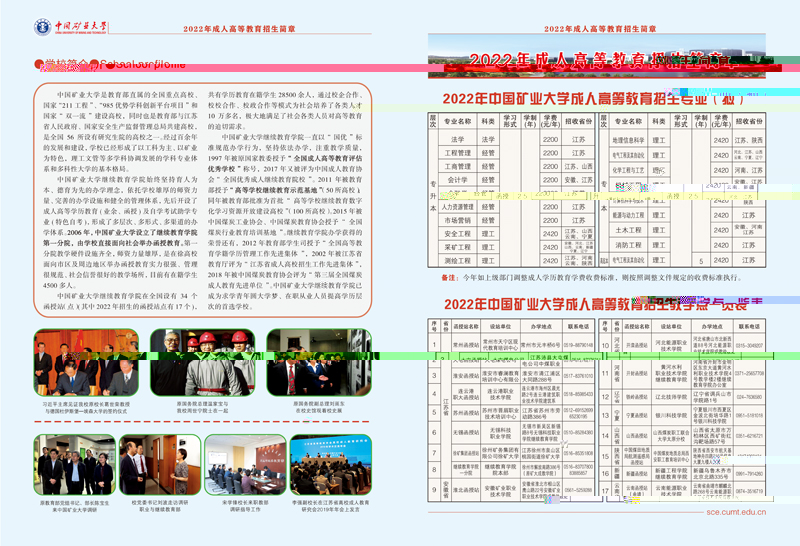This screenshot has width=800, height=546.
Task: Select the '工商管理' major cell
Action: click(458, 166)
